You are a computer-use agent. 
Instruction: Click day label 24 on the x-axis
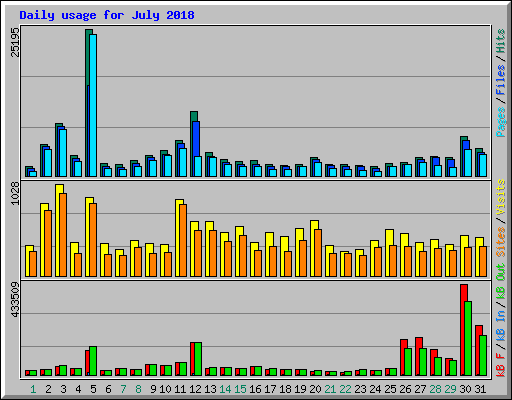pyautogui.click(x=375, y=389)
